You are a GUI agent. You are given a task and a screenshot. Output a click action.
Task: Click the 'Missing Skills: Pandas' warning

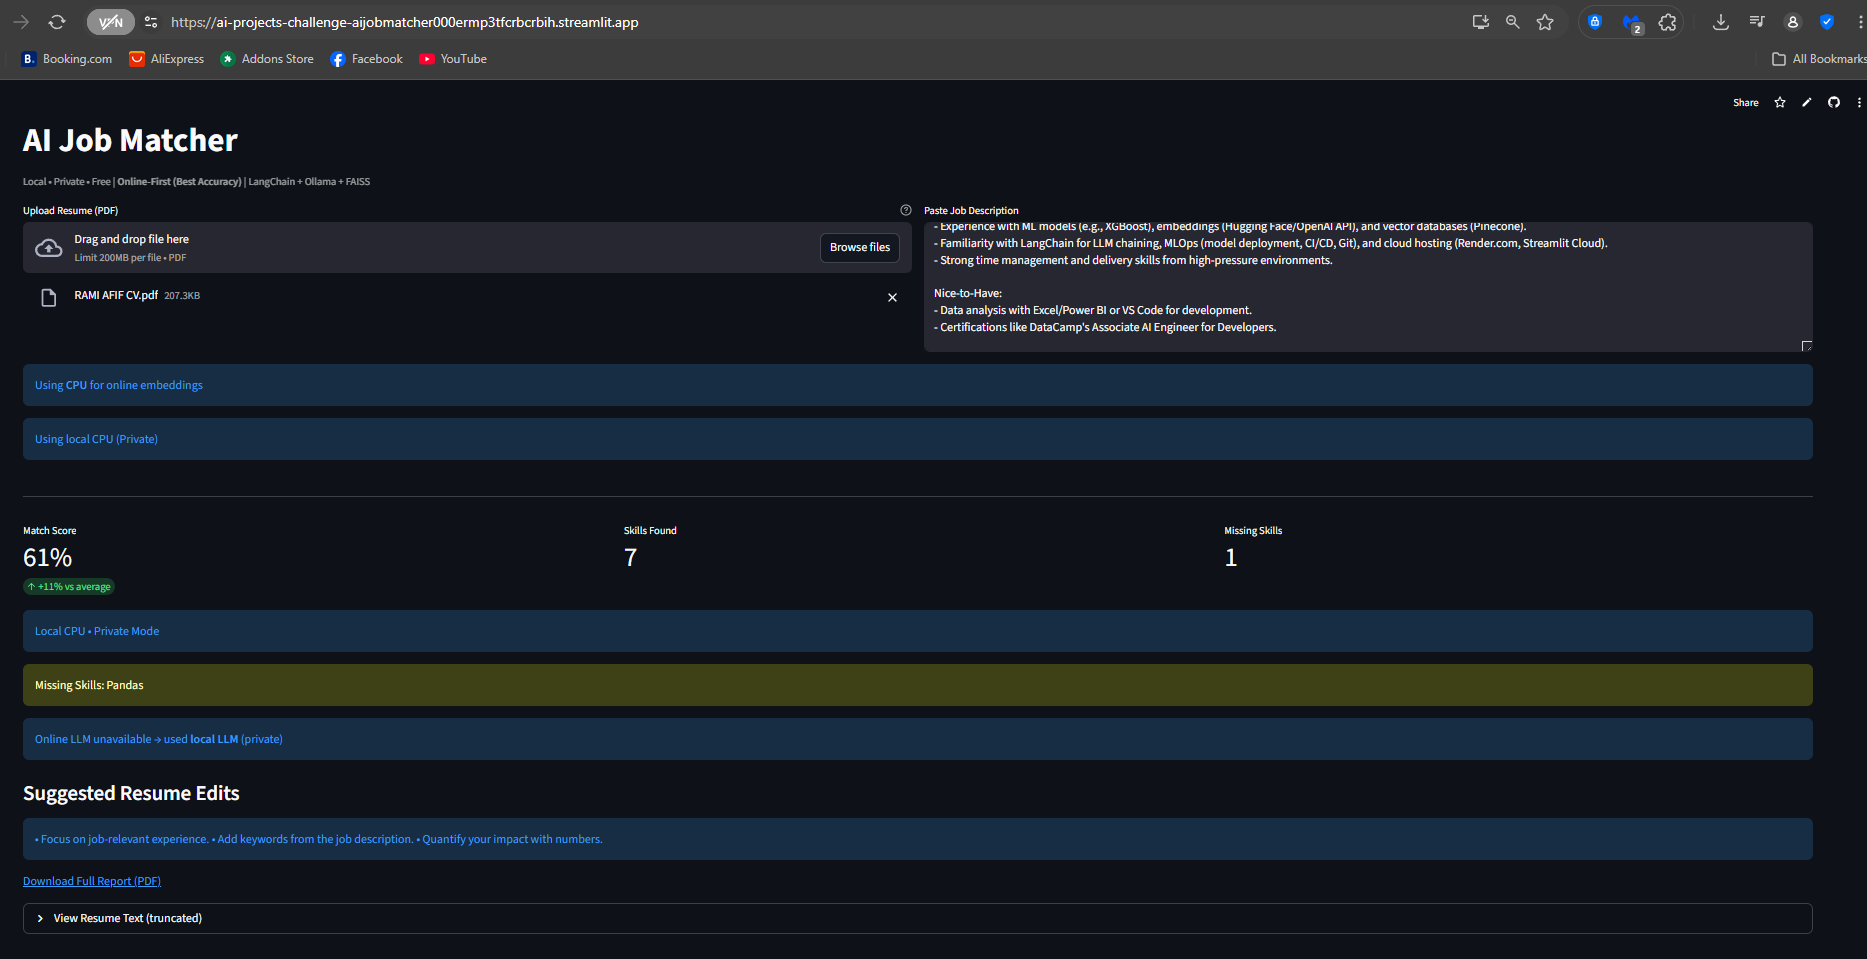pos(918,685)
